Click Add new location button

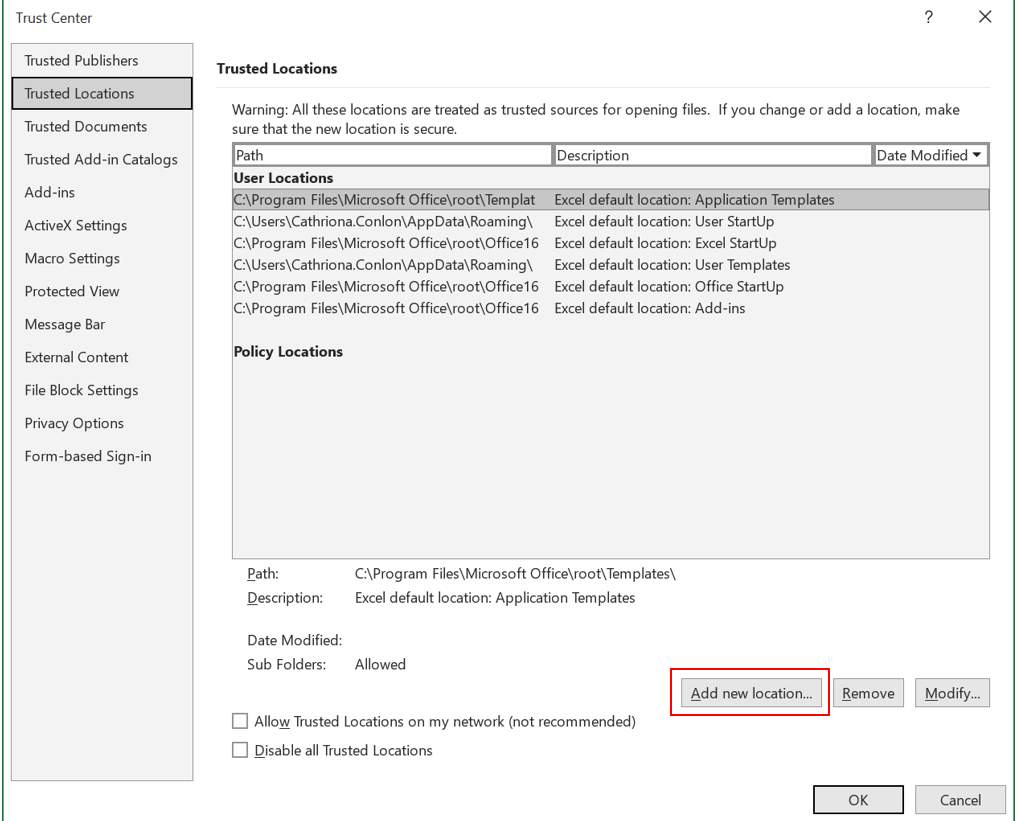click(751, 693)
